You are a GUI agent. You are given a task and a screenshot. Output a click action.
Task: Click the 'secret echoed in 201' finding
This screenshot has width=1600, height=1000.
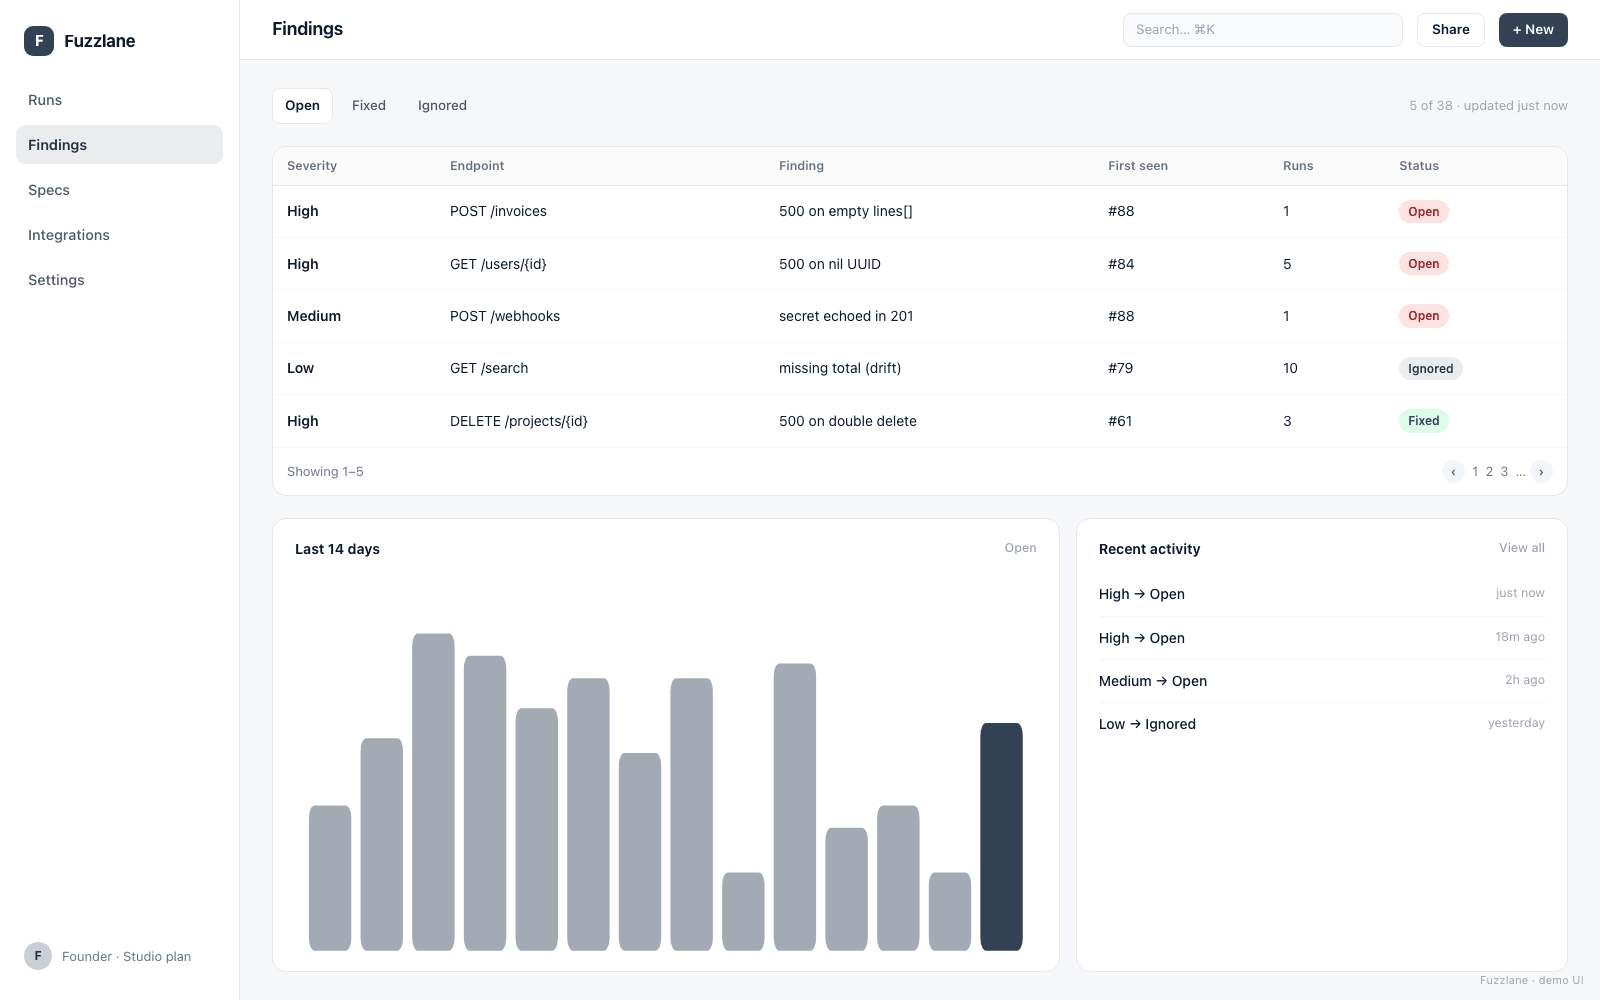click(x=846, y=316)
